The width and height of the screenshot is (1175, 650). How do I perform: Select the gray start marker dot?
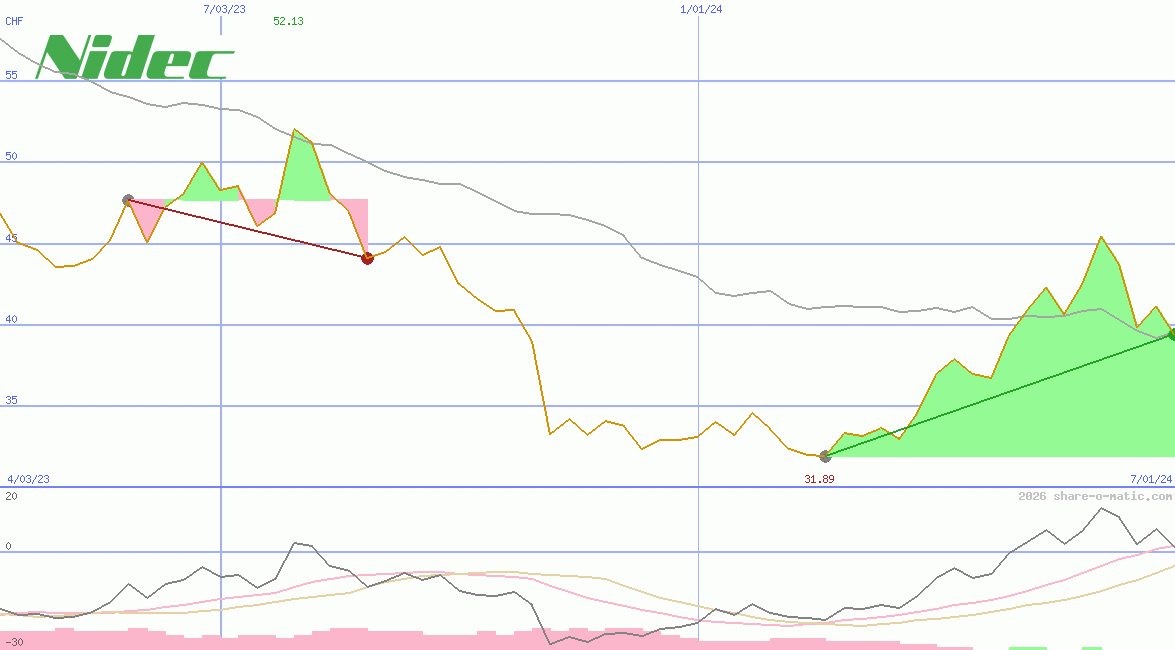127,199
